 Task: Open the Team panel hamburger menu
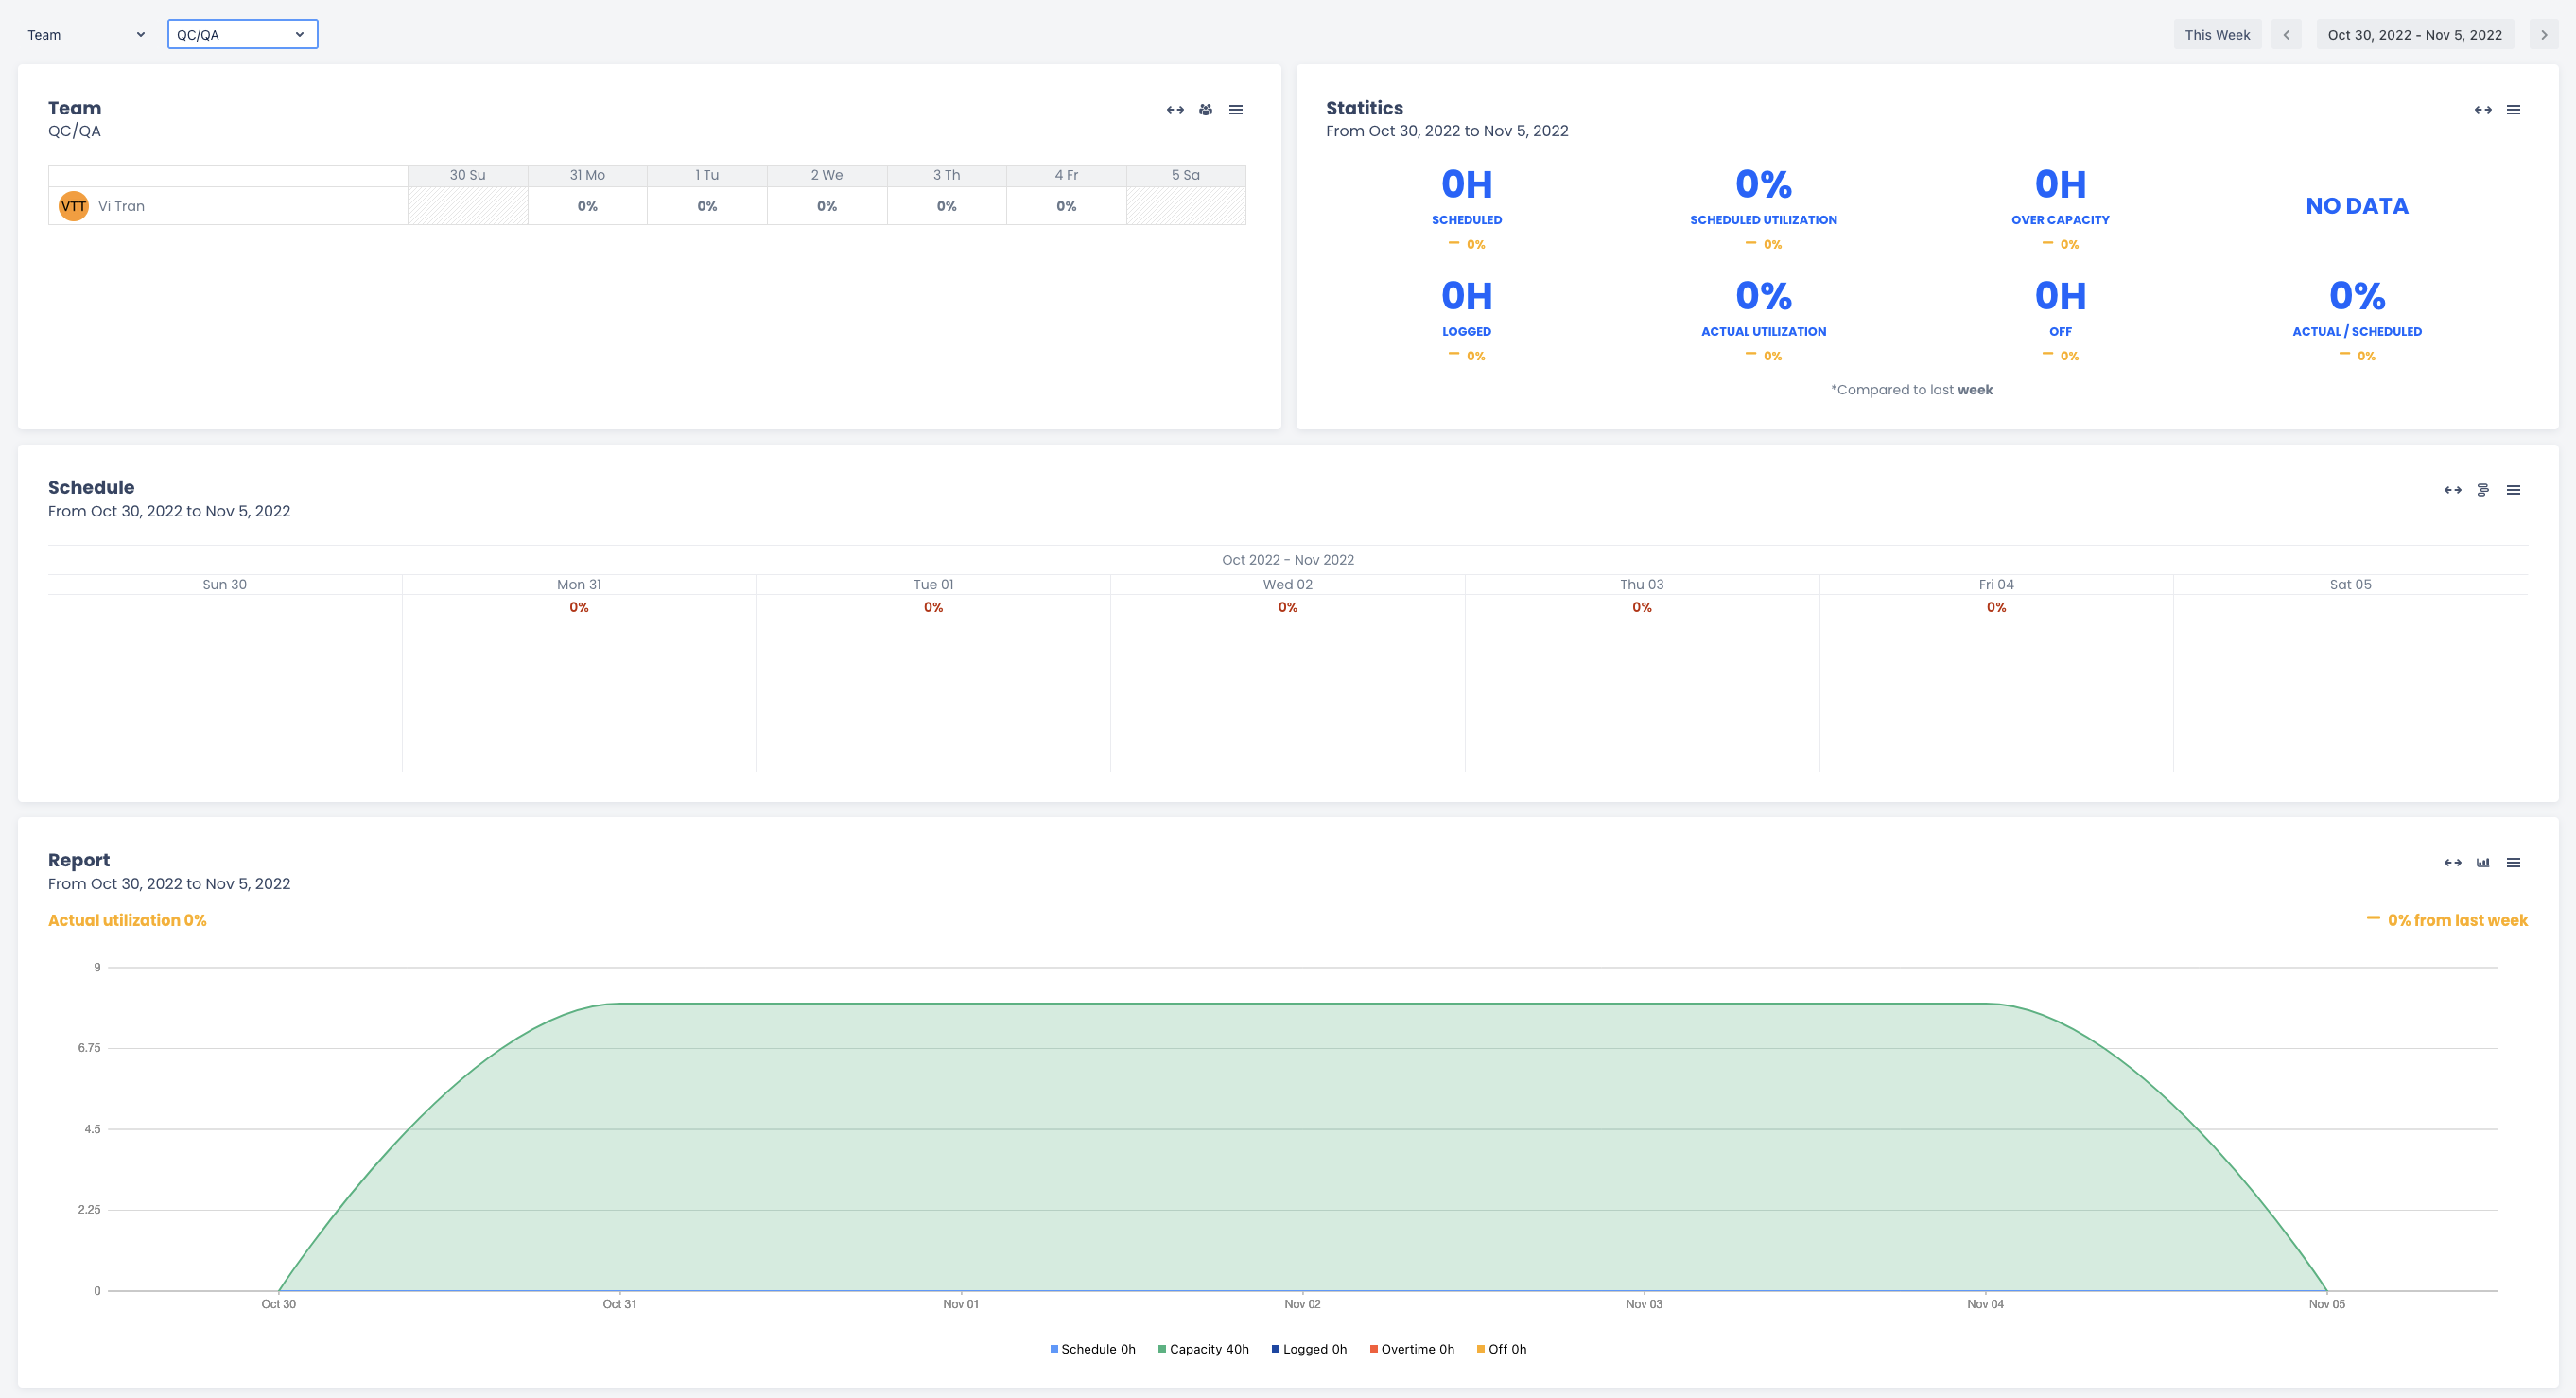point(1236,110)
